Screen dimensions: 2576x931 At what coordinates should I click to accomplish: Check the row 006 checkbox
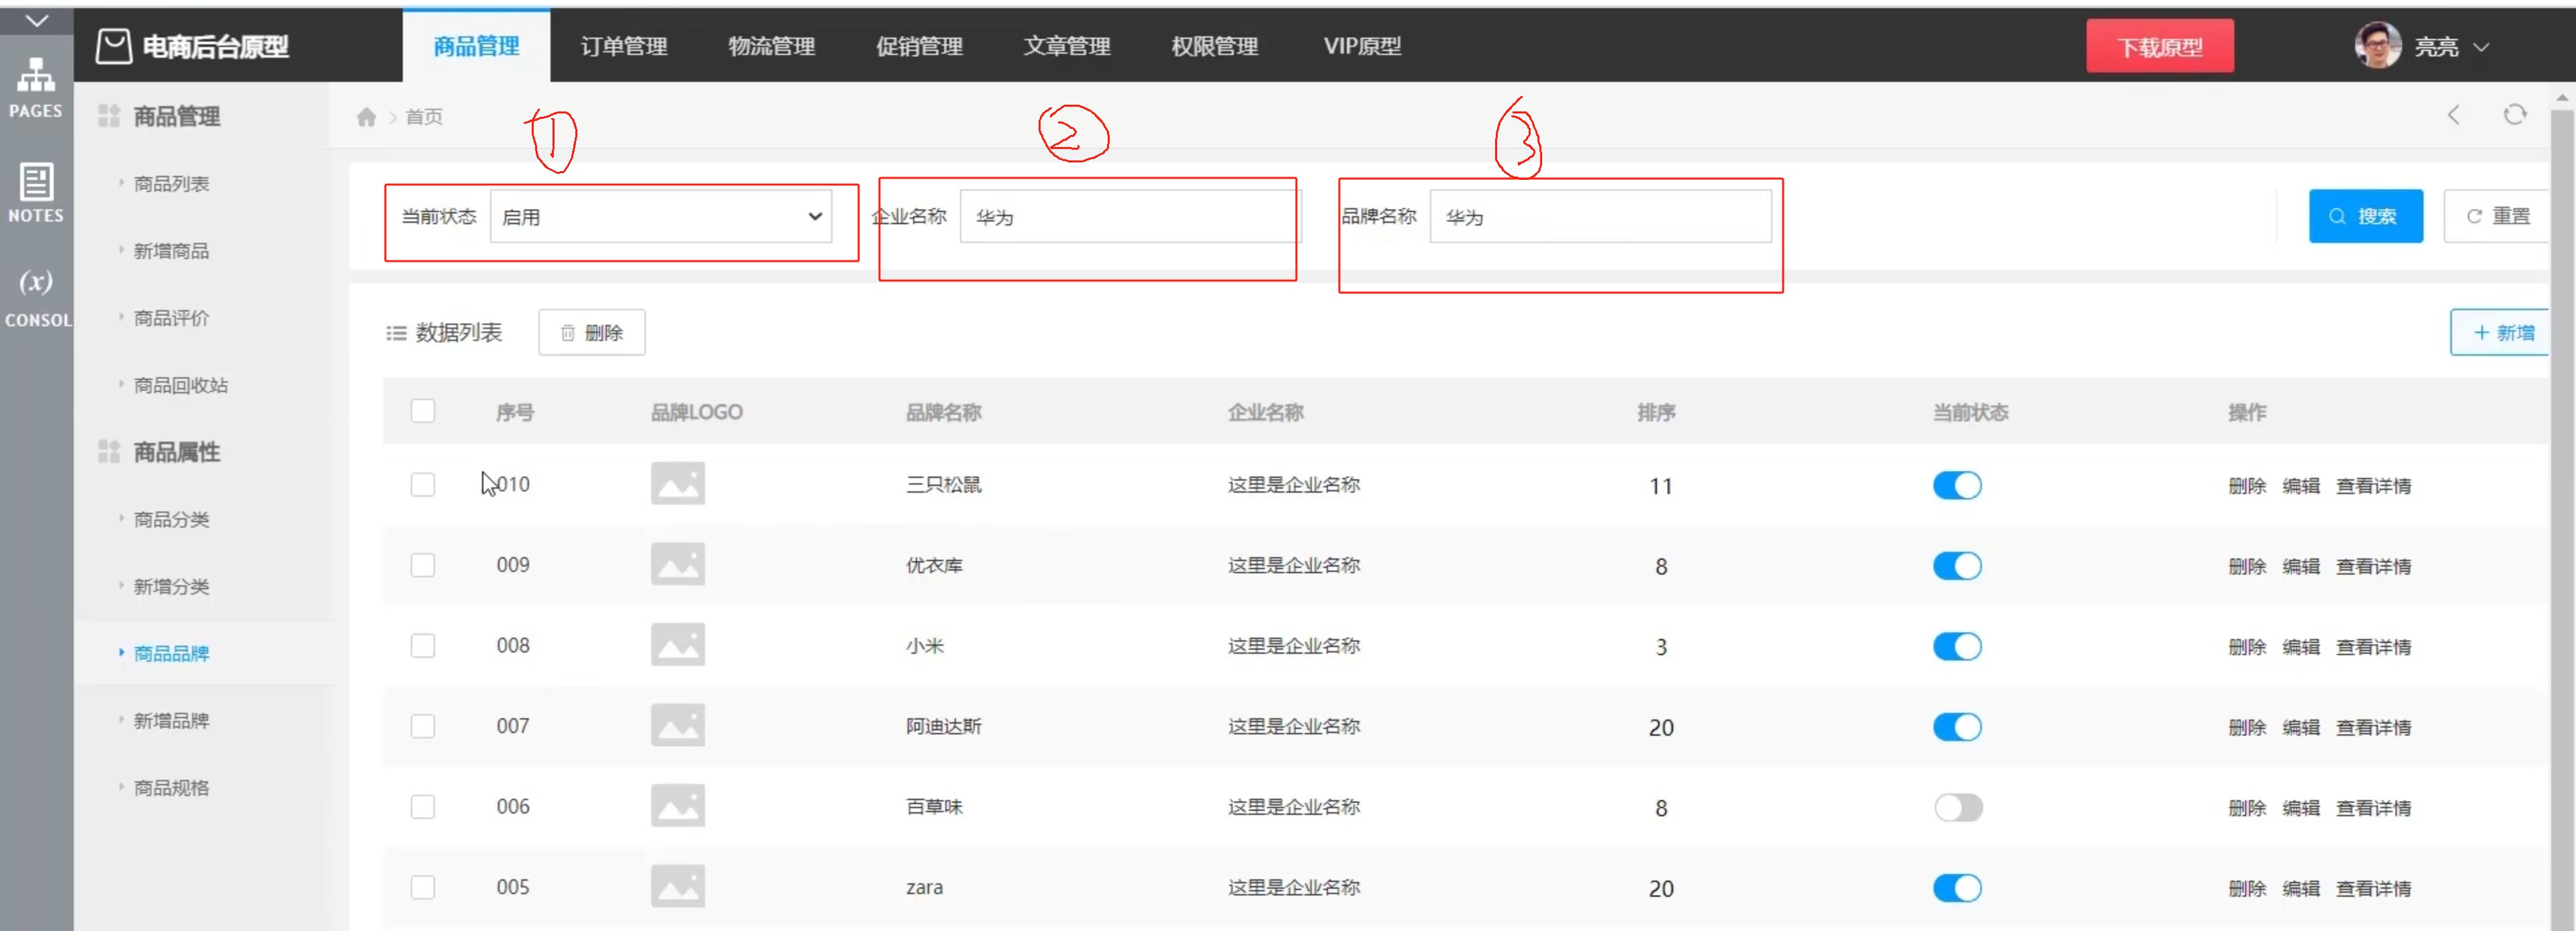coord(423,807)
